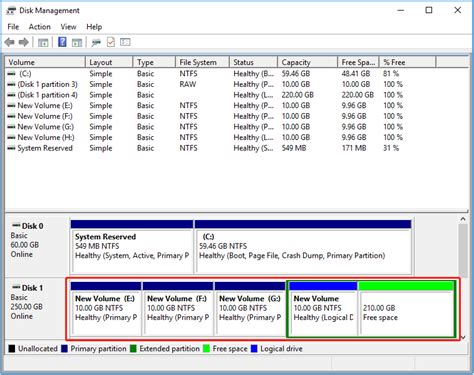
Task: Select New Volume (E:) partition block on Disk 1
Action: point(106,308)
